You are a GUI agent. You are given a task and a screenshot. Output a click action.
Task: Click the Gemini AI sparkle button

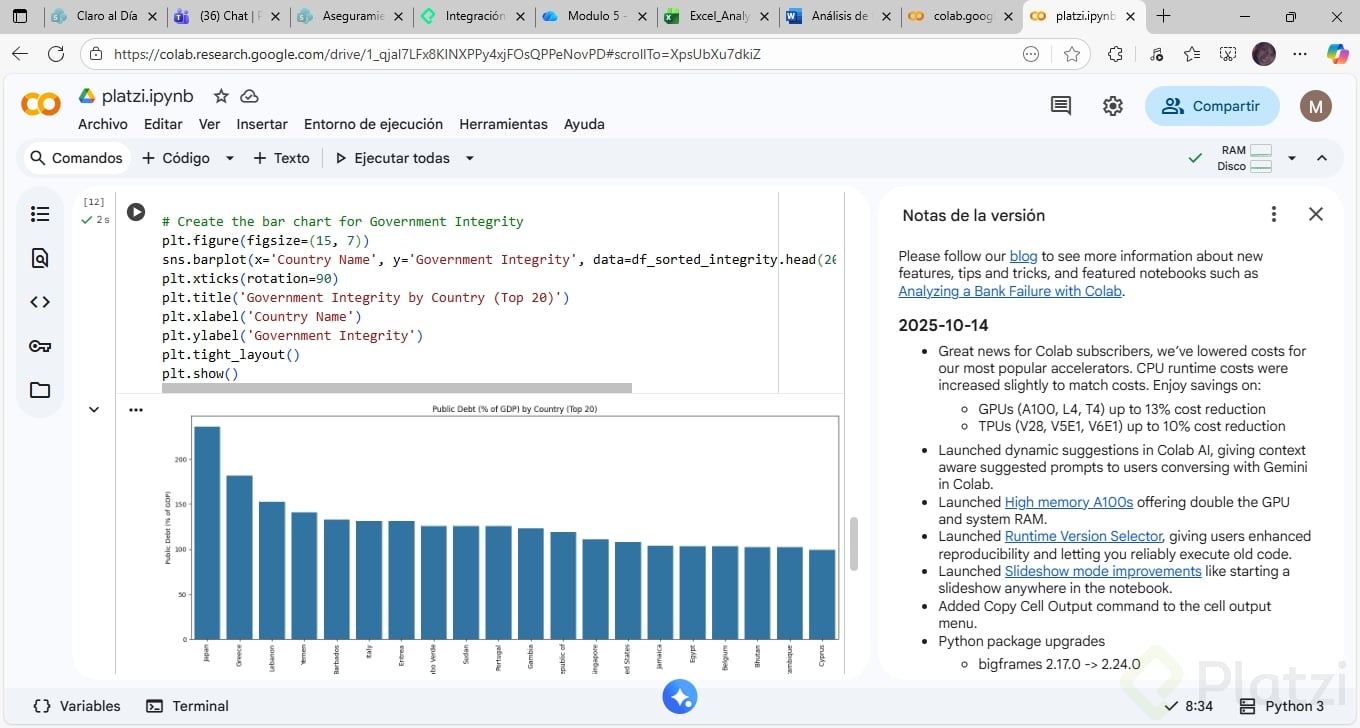(x=680, y=697)
